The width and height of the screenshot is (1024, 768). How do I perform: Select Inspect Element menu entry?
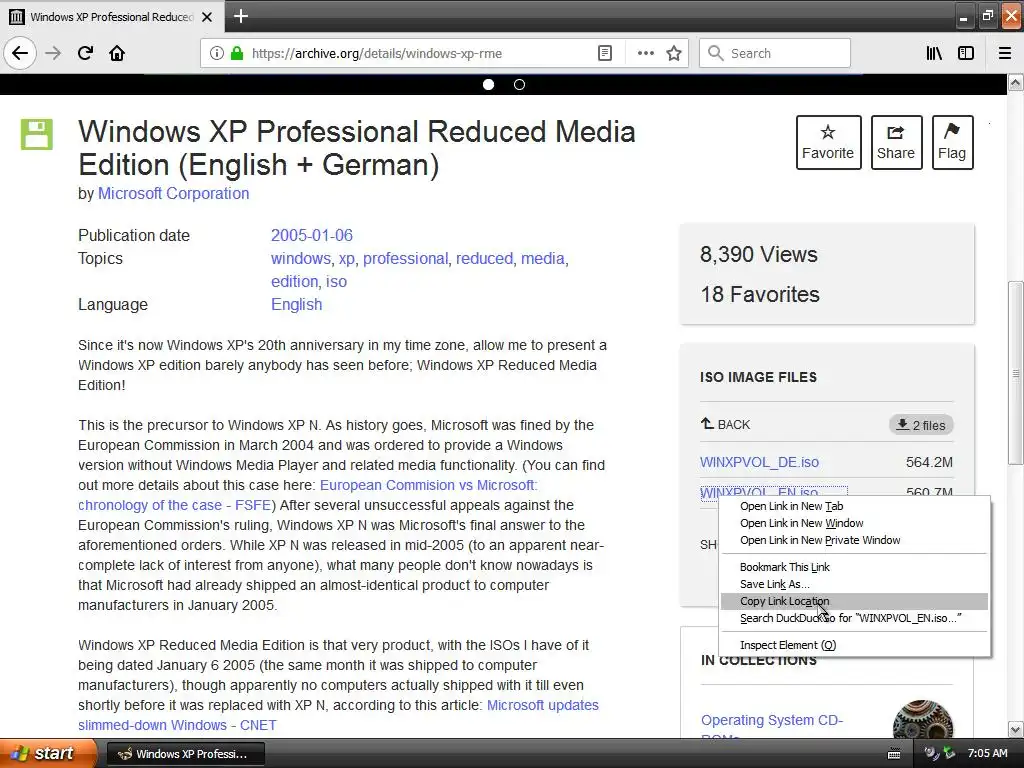tap(854, 645)
